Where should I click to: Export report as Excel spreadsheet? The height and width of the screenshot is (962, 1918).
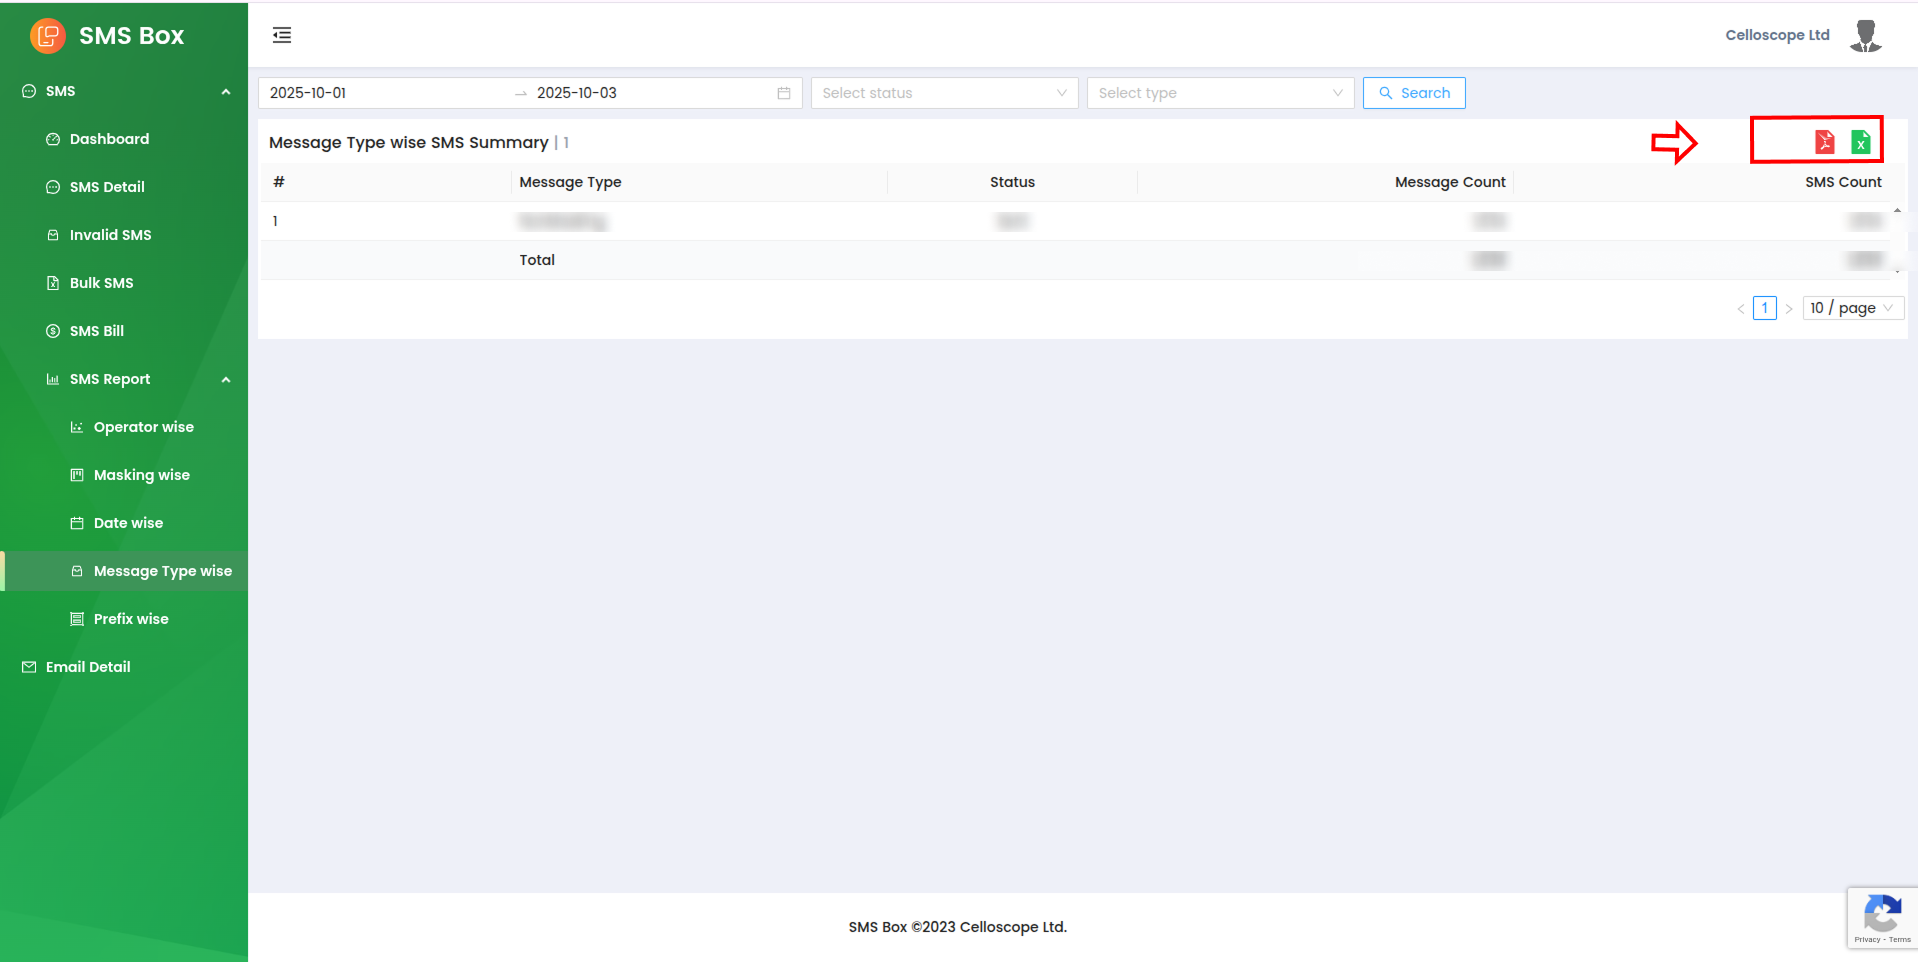click(x=1860, y=142)
